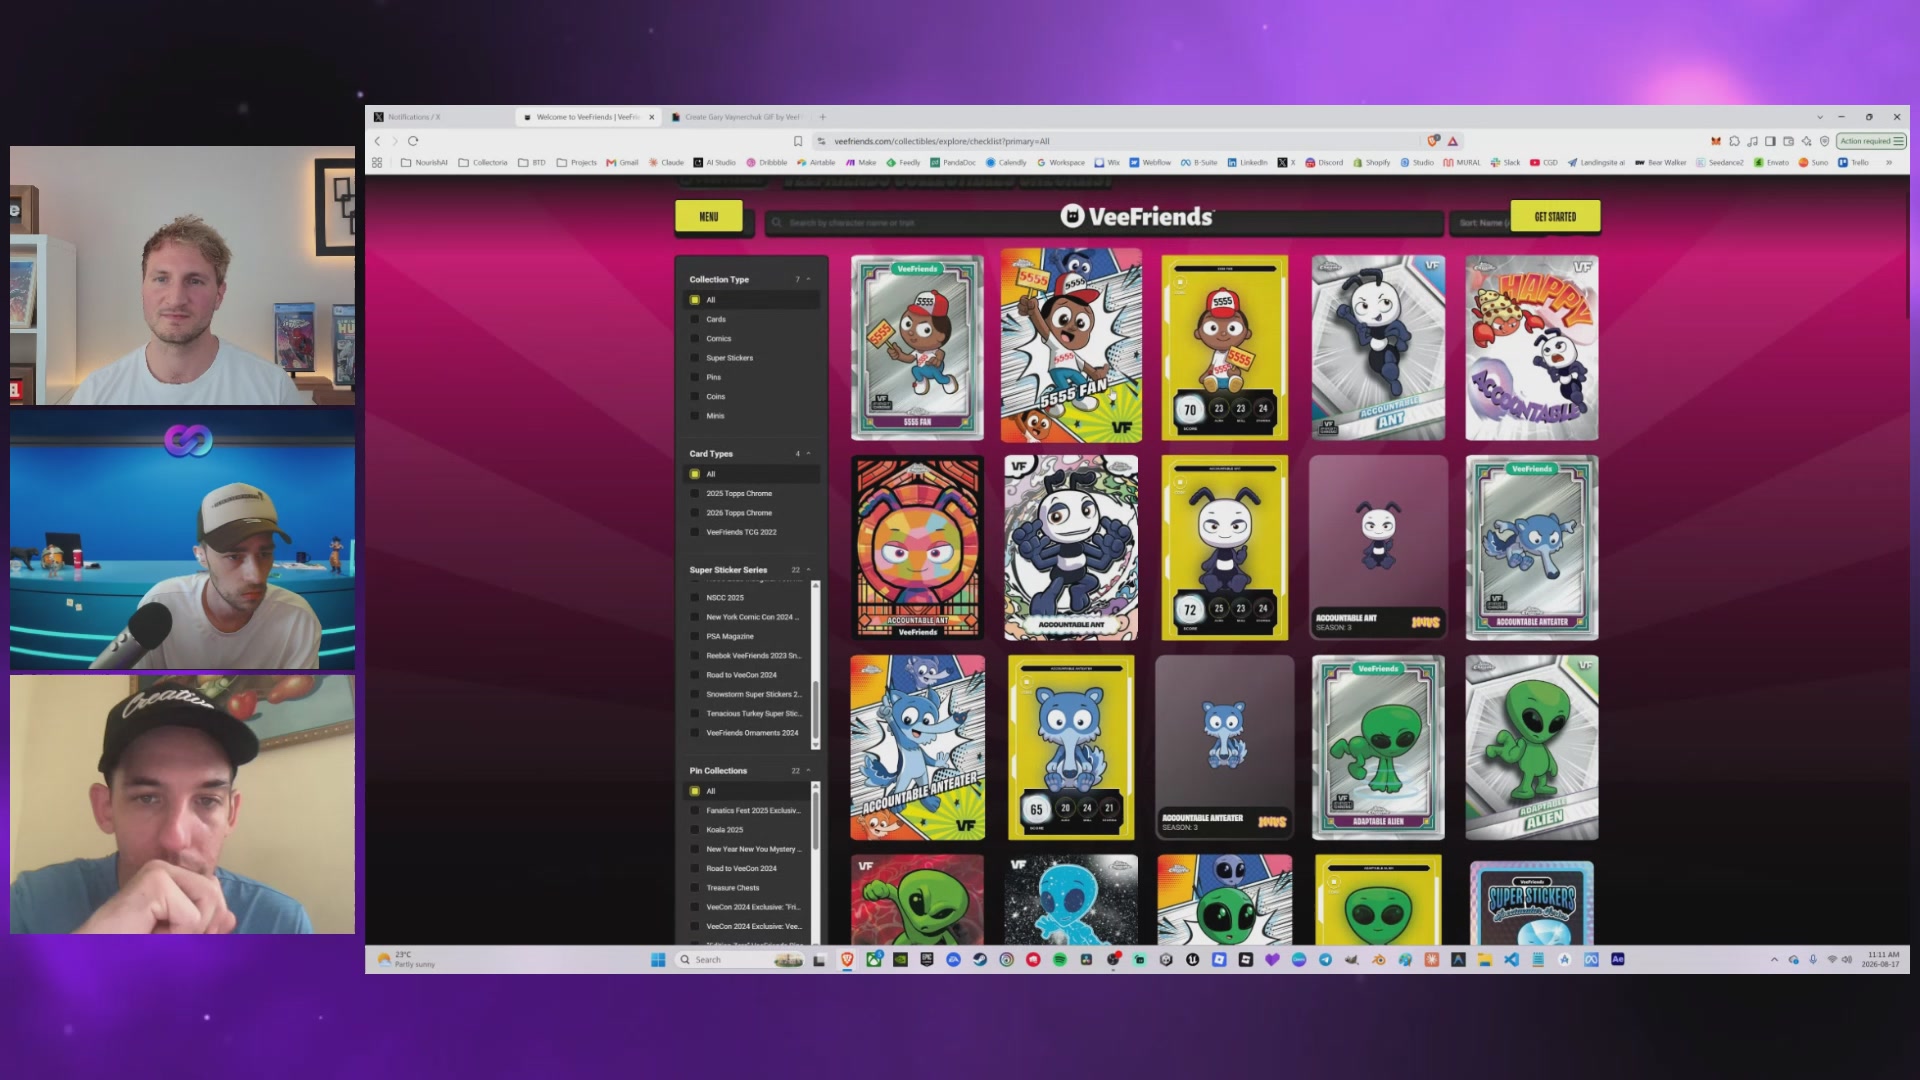The height and width of the screenshot is (1080, 1920).
Task: Open Visual Studio Code from the taskbar
Action: coord(1511,960)
